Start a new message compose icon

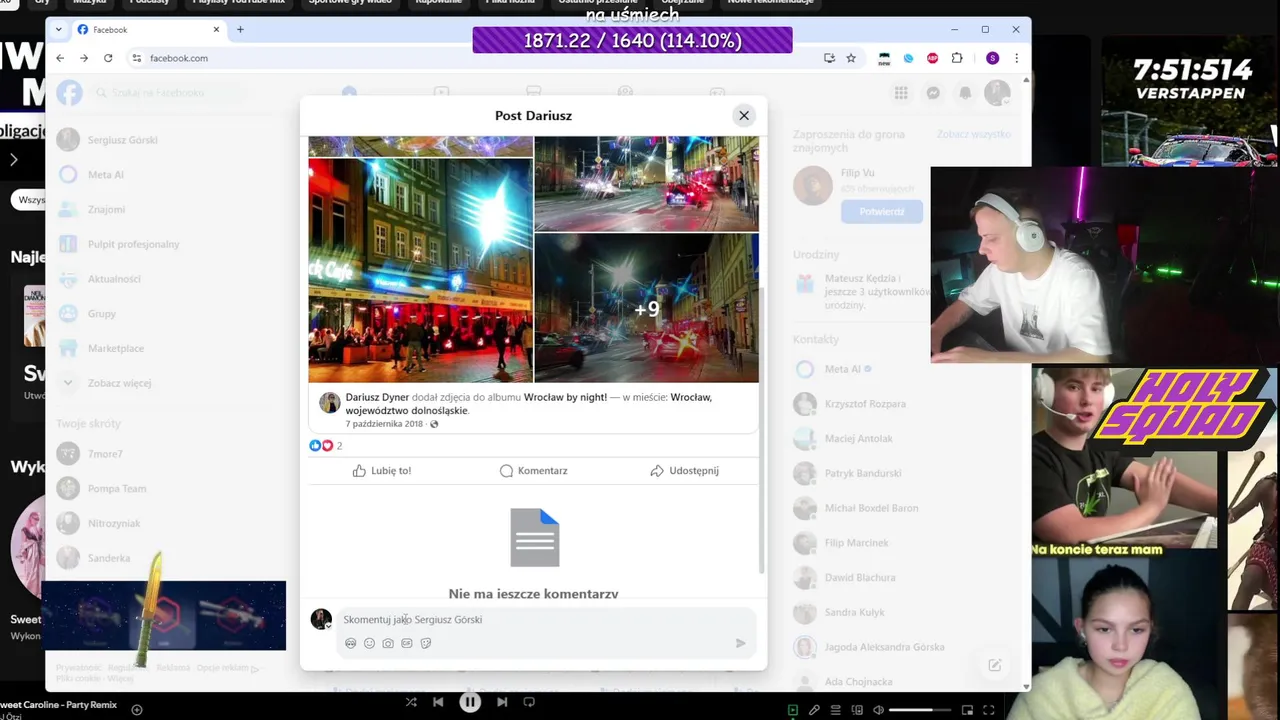pyautogui.click(x=995, y=665)
